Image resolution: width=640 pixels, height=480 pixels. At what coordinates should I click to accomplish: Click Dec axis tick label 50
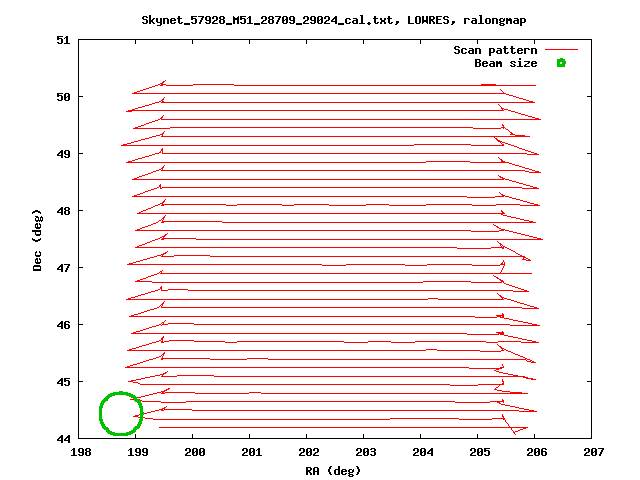(x=63, y=97)
